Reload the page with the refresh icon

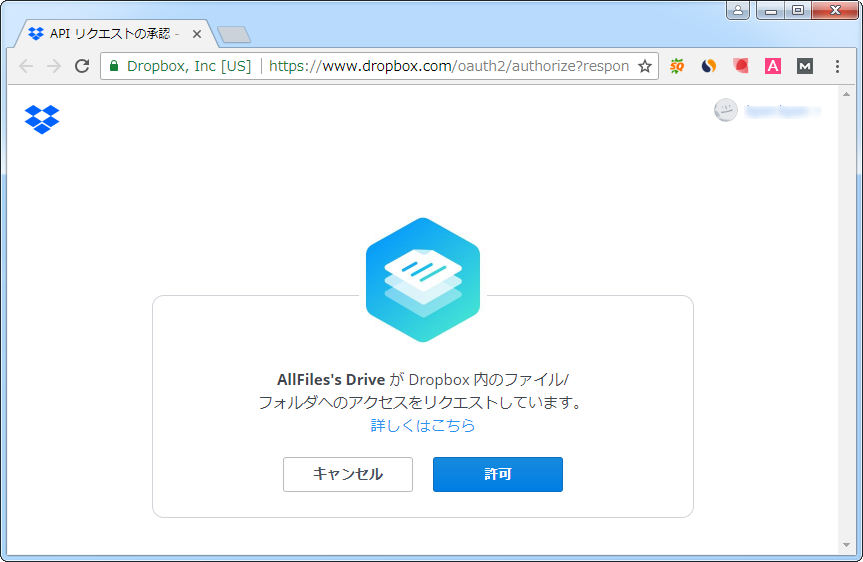82,66
